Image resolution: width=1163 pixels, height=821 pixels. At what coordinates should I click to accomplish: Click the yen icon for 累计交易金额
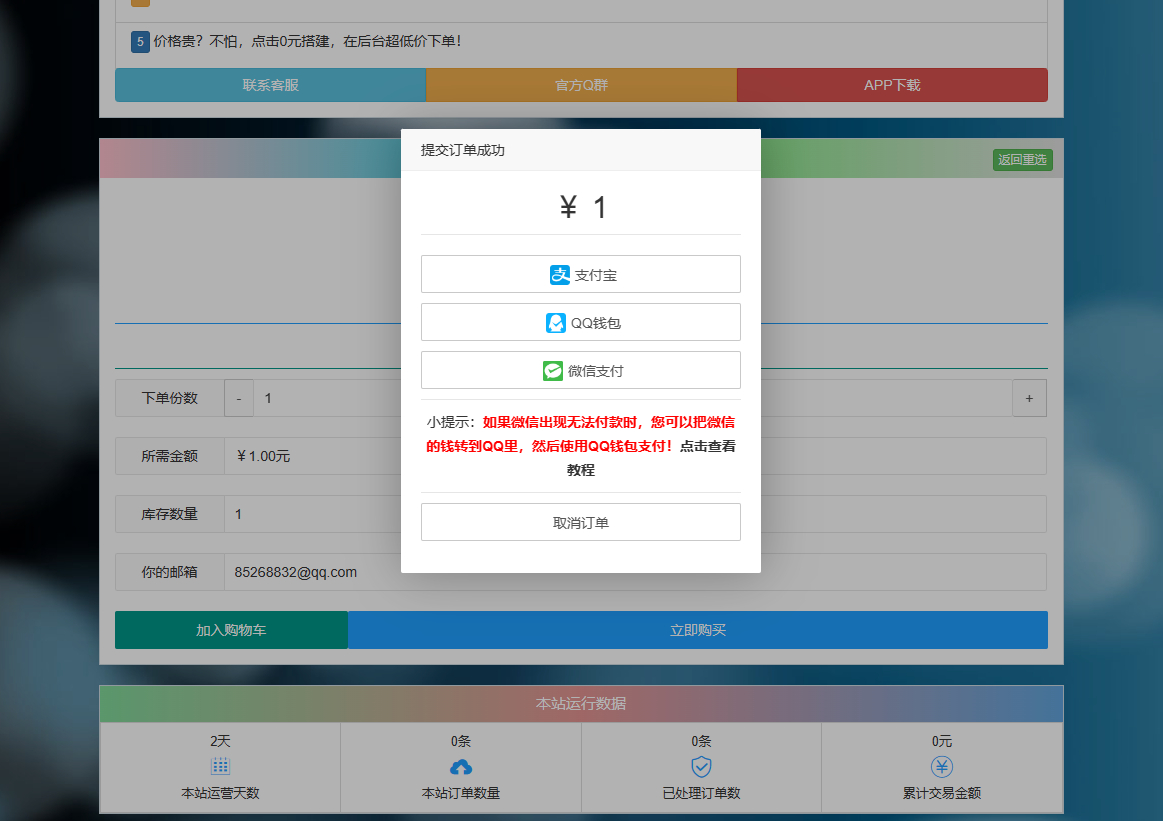(942, 767)
